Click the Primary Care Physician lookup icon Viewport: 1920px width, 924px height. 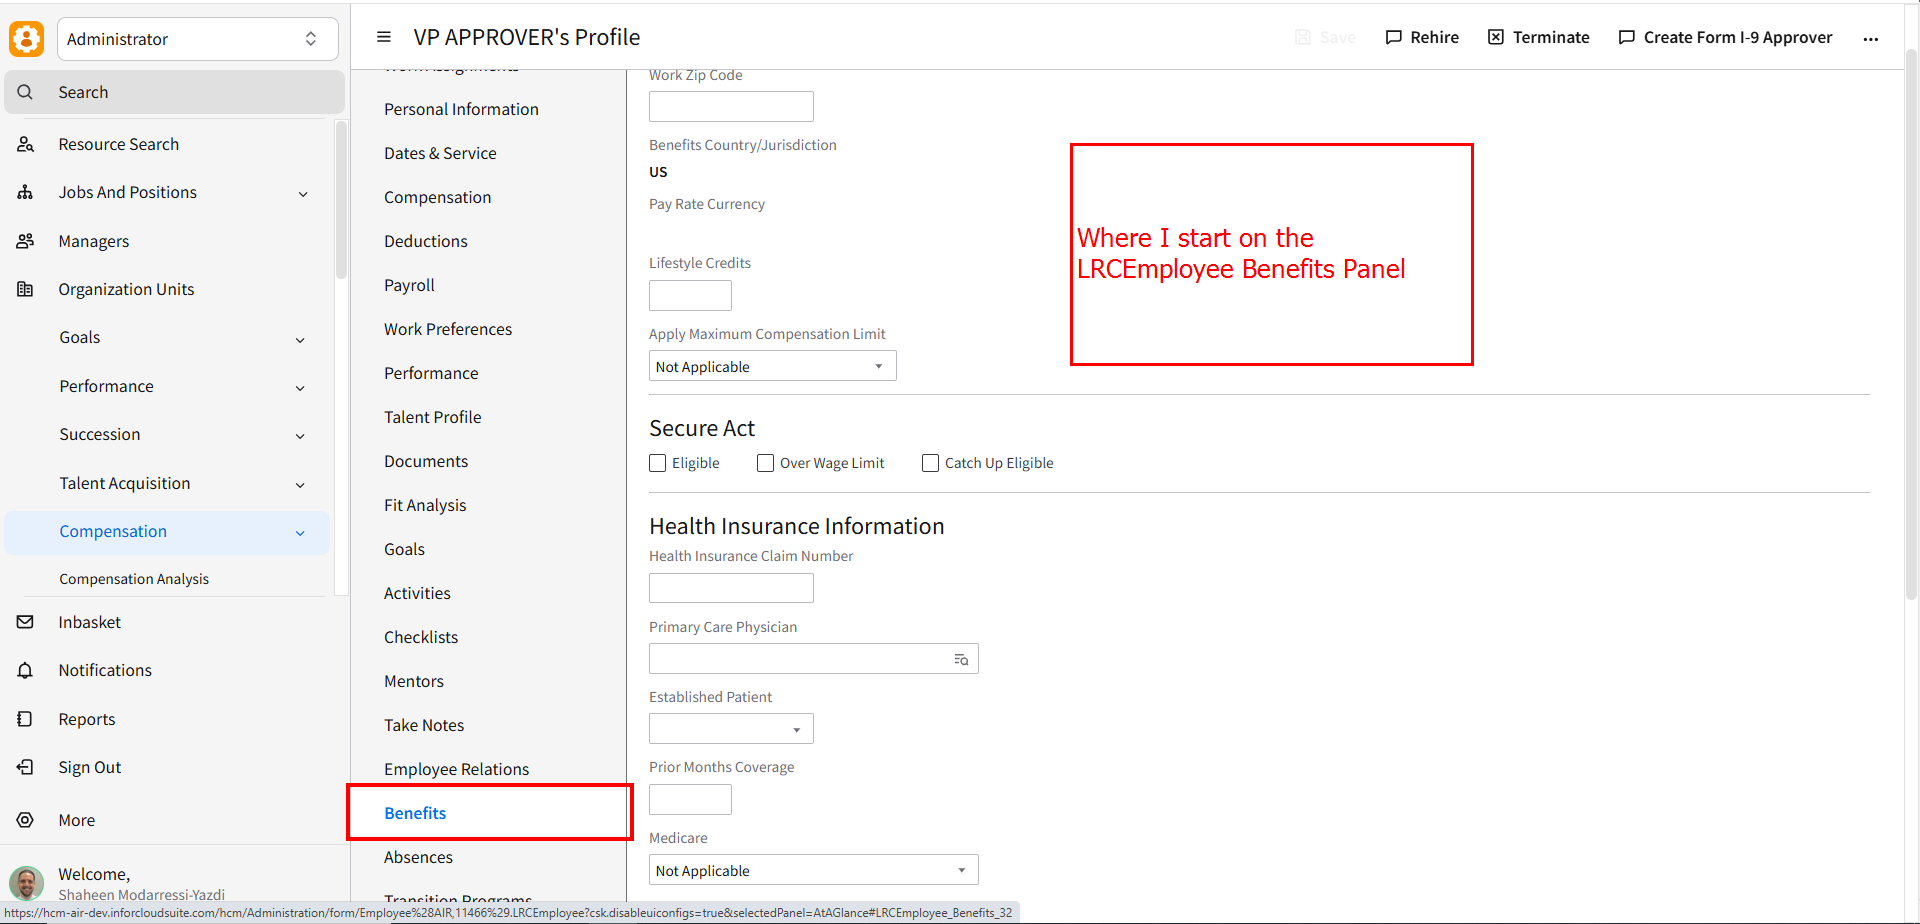point(961,659)
